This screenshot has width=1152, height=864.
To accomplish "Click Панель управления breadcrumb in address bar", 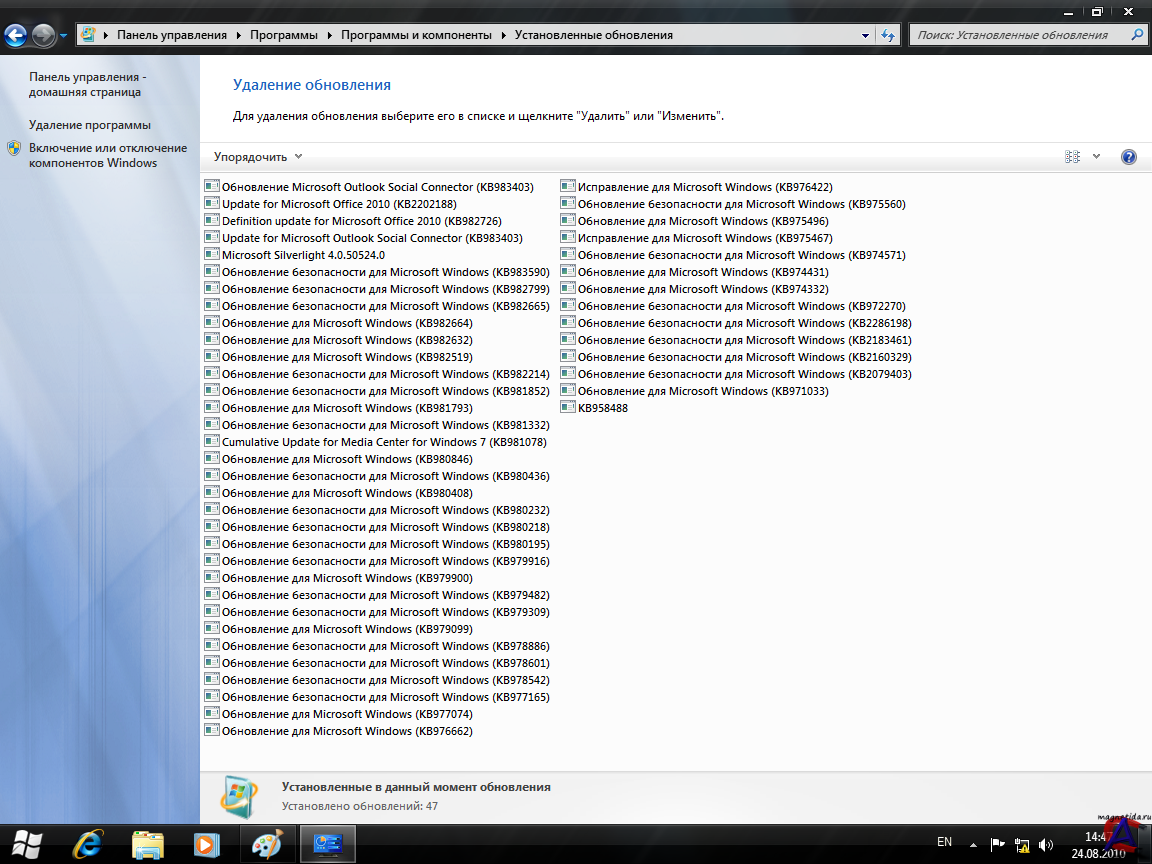I will 172,35.
